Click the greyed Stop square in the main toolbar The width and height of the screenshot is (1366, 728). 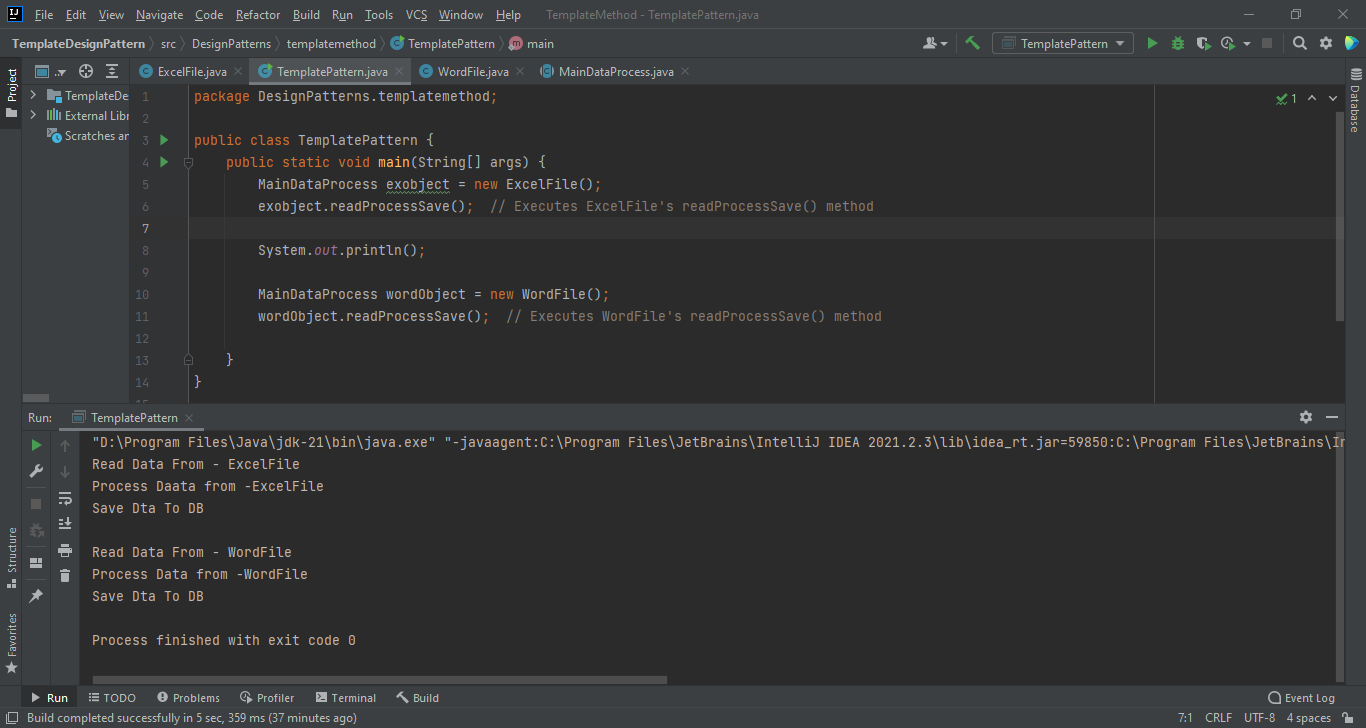coord(1267,43)
